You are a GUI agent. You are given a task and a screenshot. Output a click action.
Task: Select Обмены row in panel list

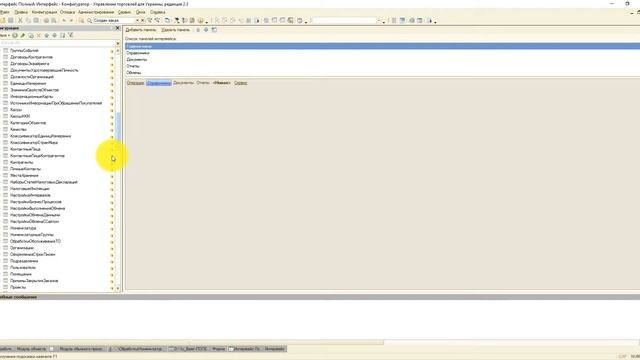[x=382, y=73]
